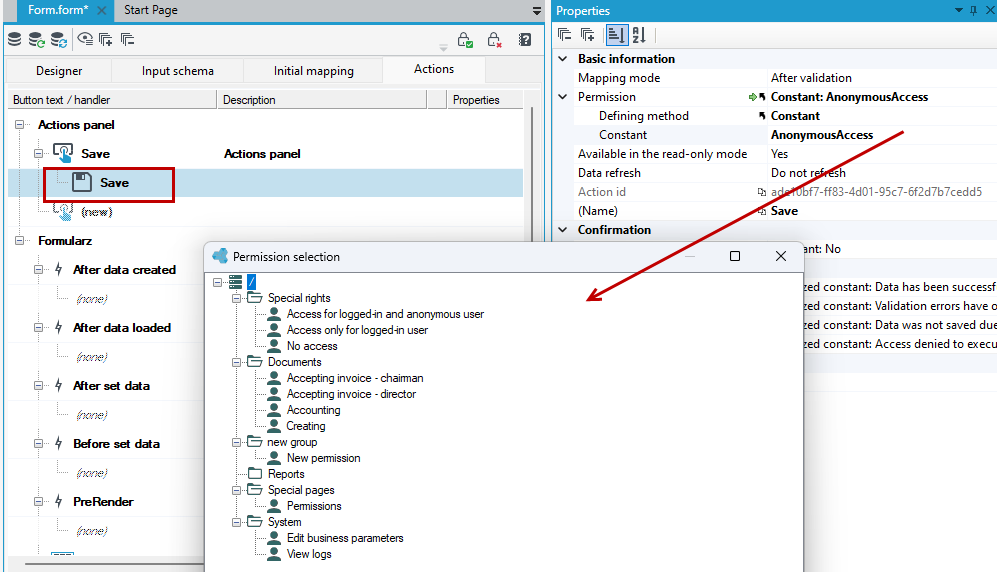The height and width of the screenshot is (572, 997).
Task: Select Access for logged-in and anonymous user
Action: point(385,314)
